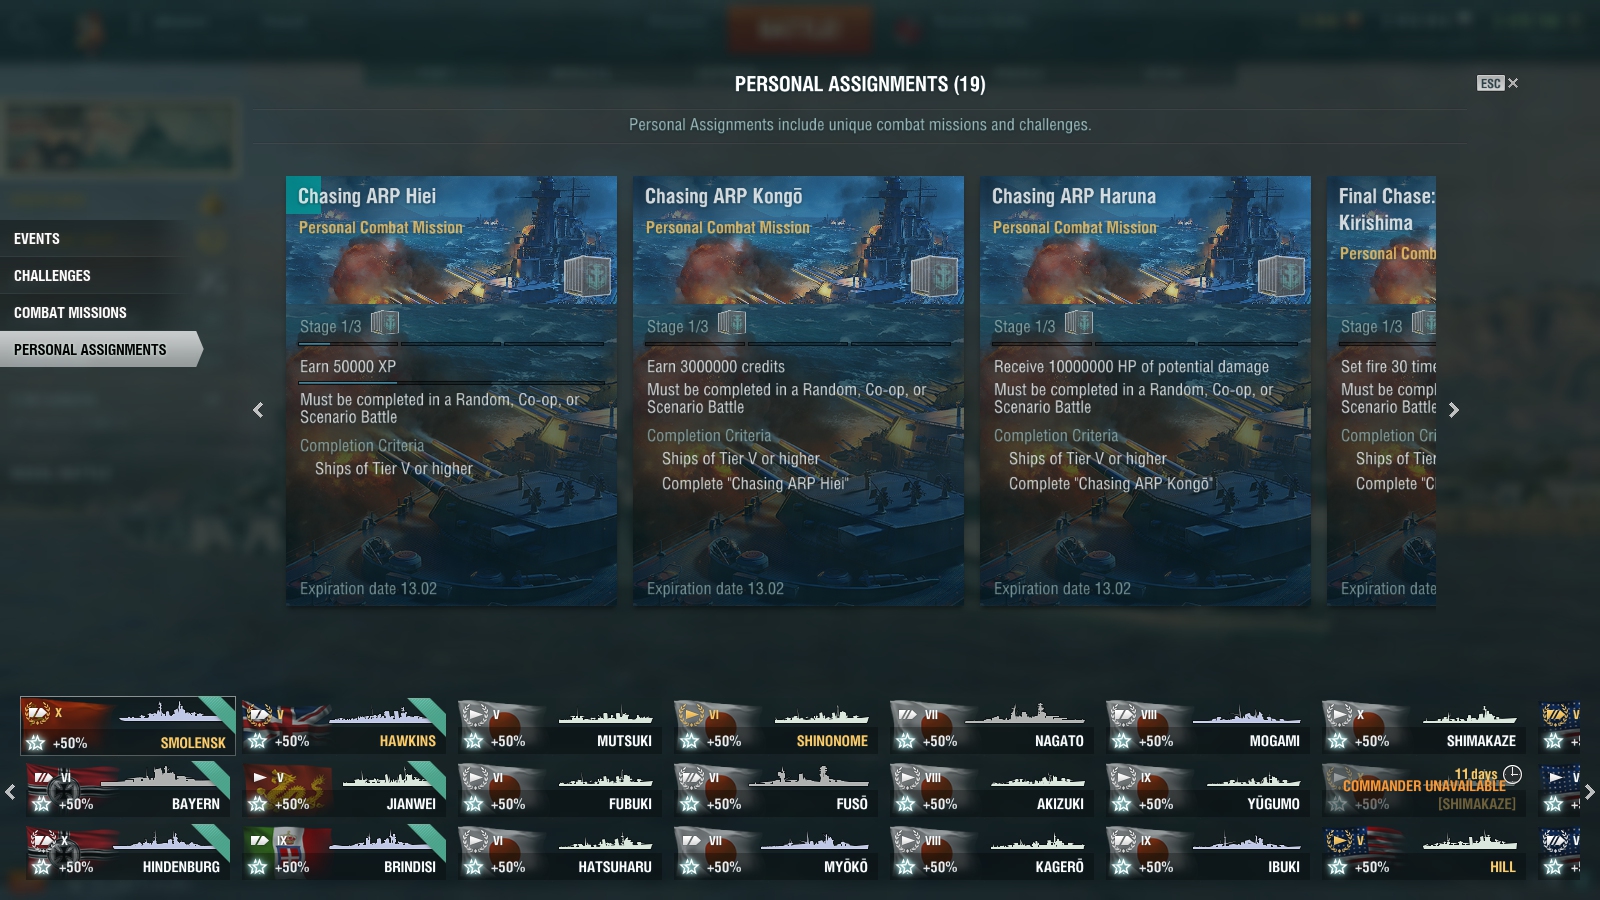Click the clock icon on Commander Unavailable slot

click(x=1512, y=775)
